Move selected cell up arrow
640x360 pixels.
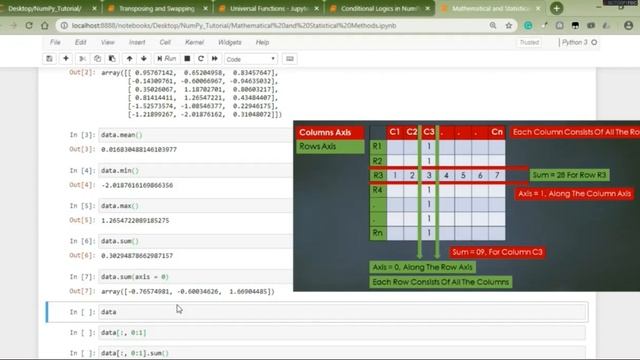(x=129, y=59)
